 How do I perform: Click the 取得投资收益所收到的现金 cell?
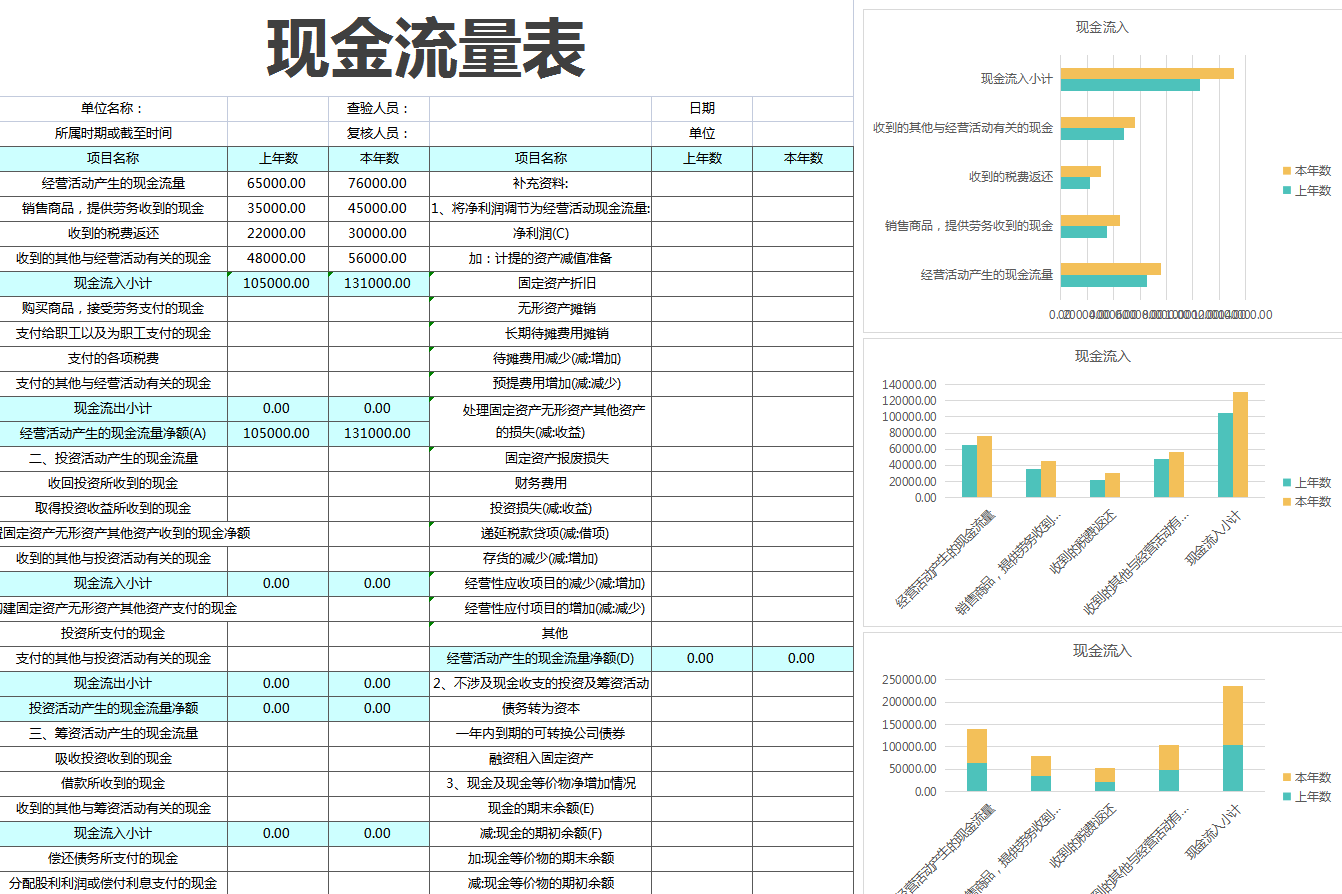[x=113, y=508]
